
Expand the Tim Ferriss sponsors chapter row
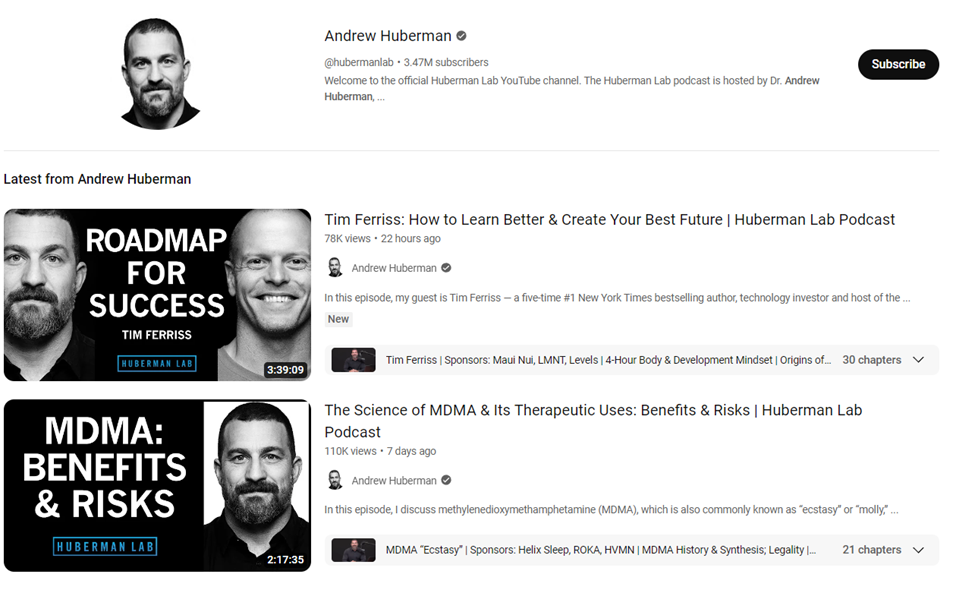pyautogui.click(x=631, y=360)
